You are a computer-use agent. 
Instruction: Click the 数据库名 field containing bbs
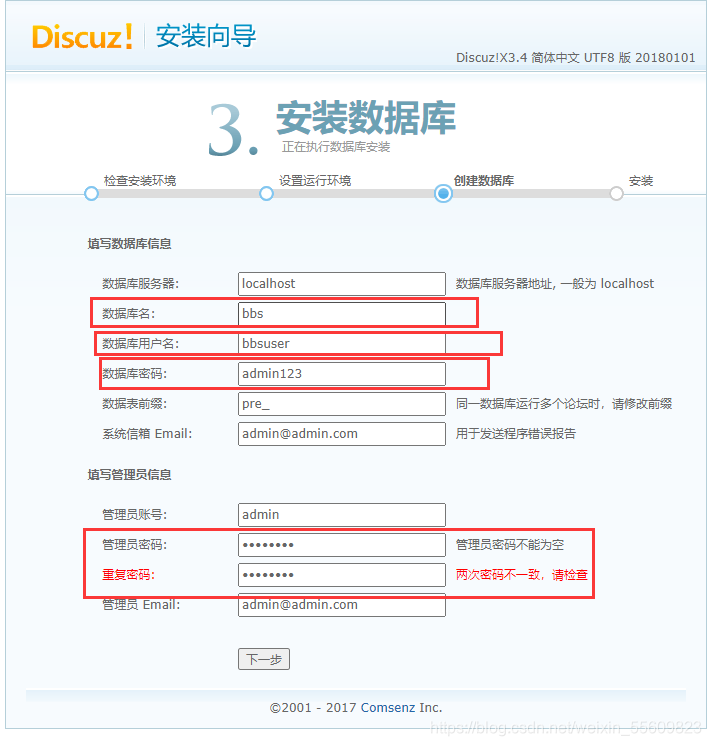(342, 314)
